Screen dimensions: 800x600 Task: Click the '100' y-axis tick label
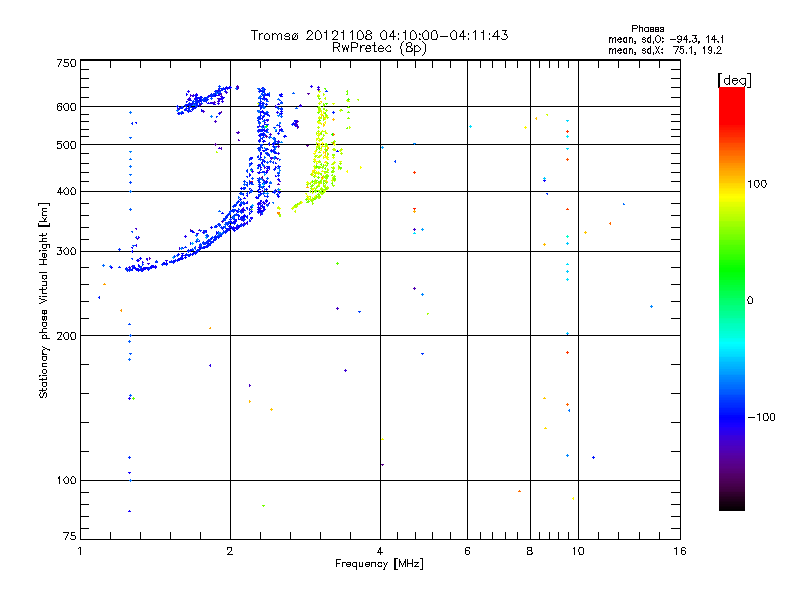[66, 481]
